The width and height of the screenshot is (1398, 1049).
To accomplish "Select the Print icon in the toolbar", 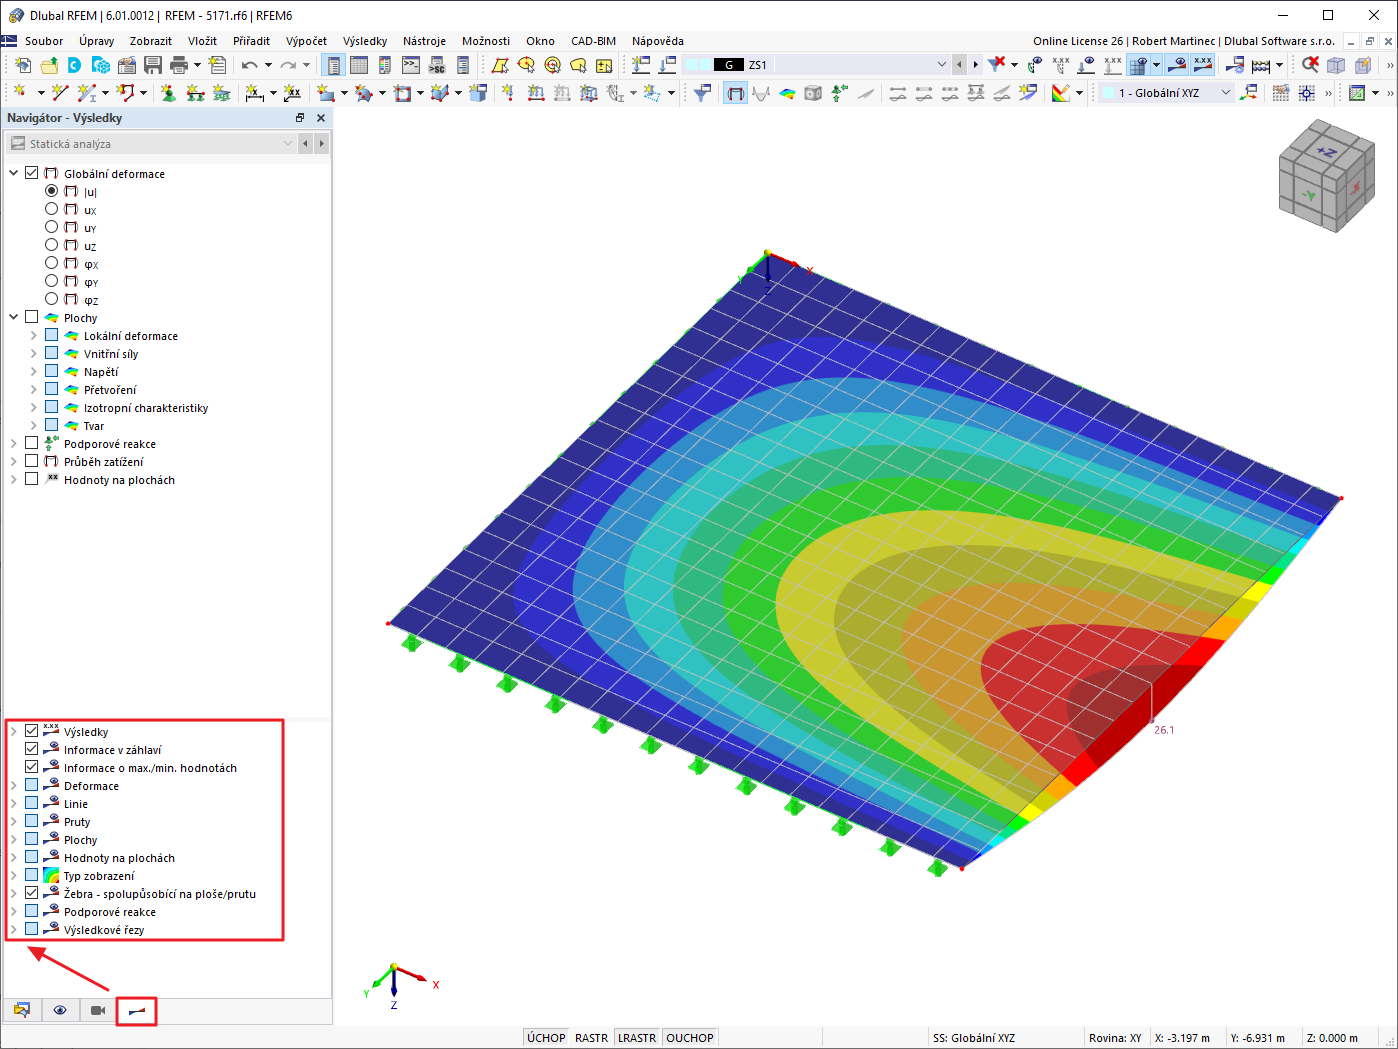I will [178, 65].
